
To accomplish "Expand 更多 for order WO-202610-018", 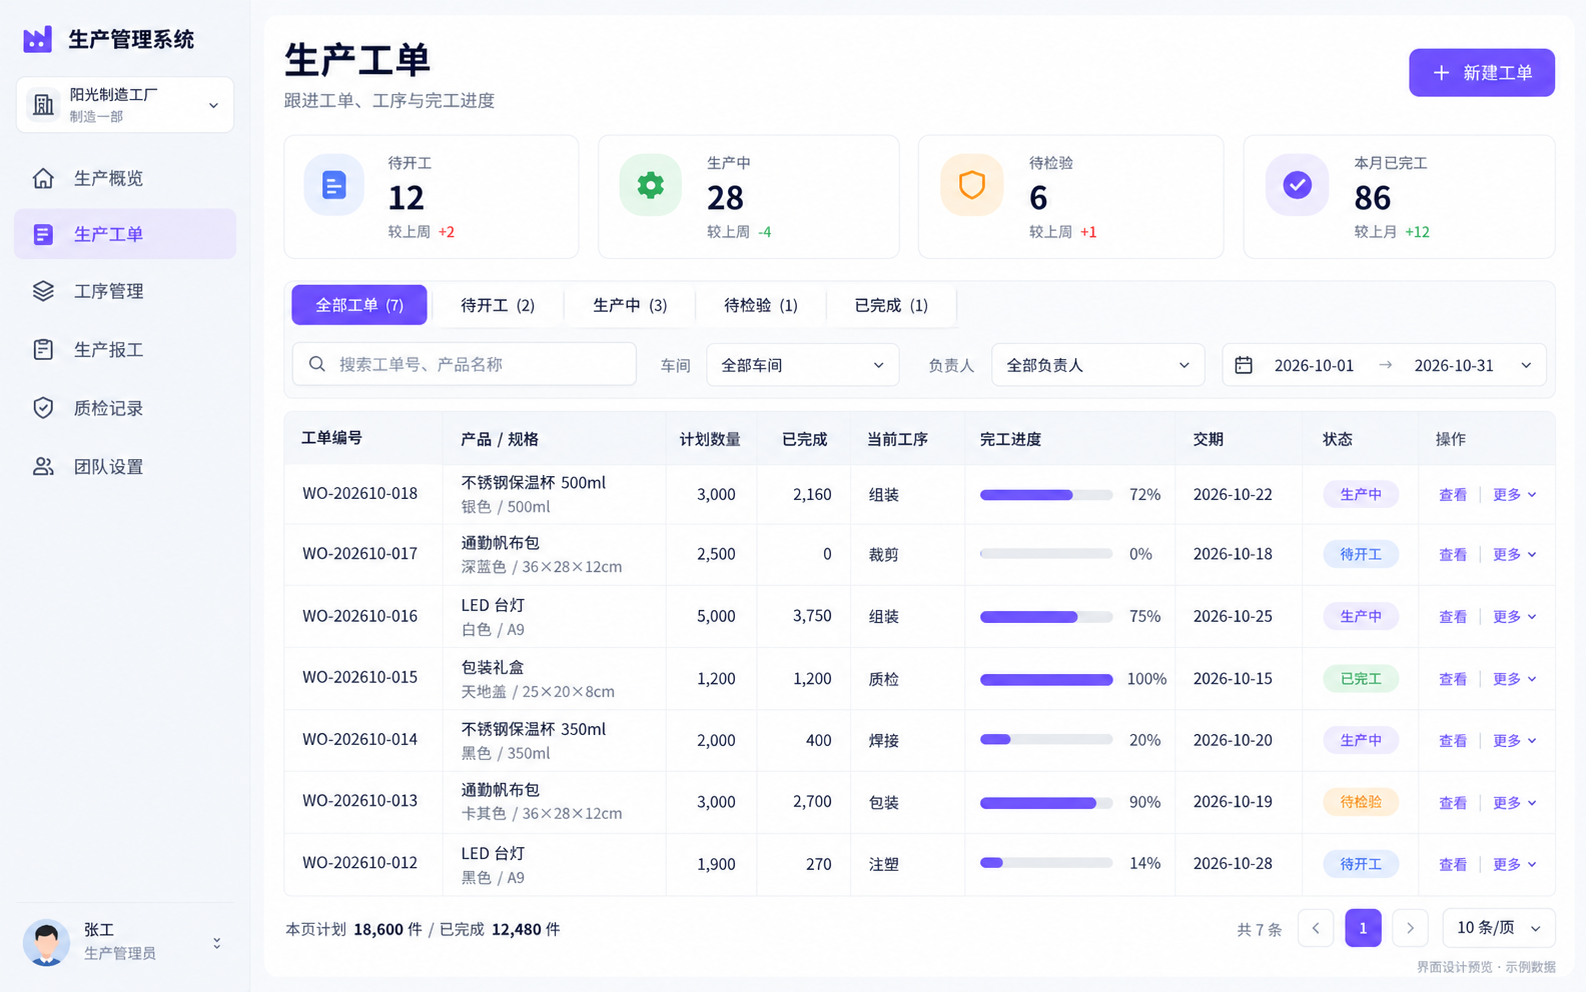I will click(x=1515, y=495).
